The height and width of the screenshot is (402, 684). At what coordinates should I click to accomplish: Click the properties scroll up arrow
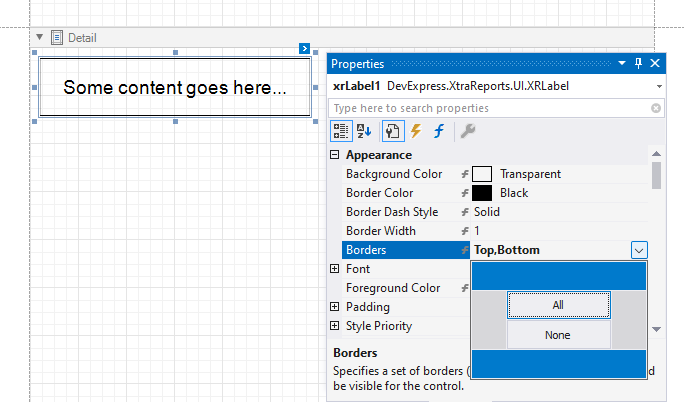pyautogui.click(x=656, y=153)
